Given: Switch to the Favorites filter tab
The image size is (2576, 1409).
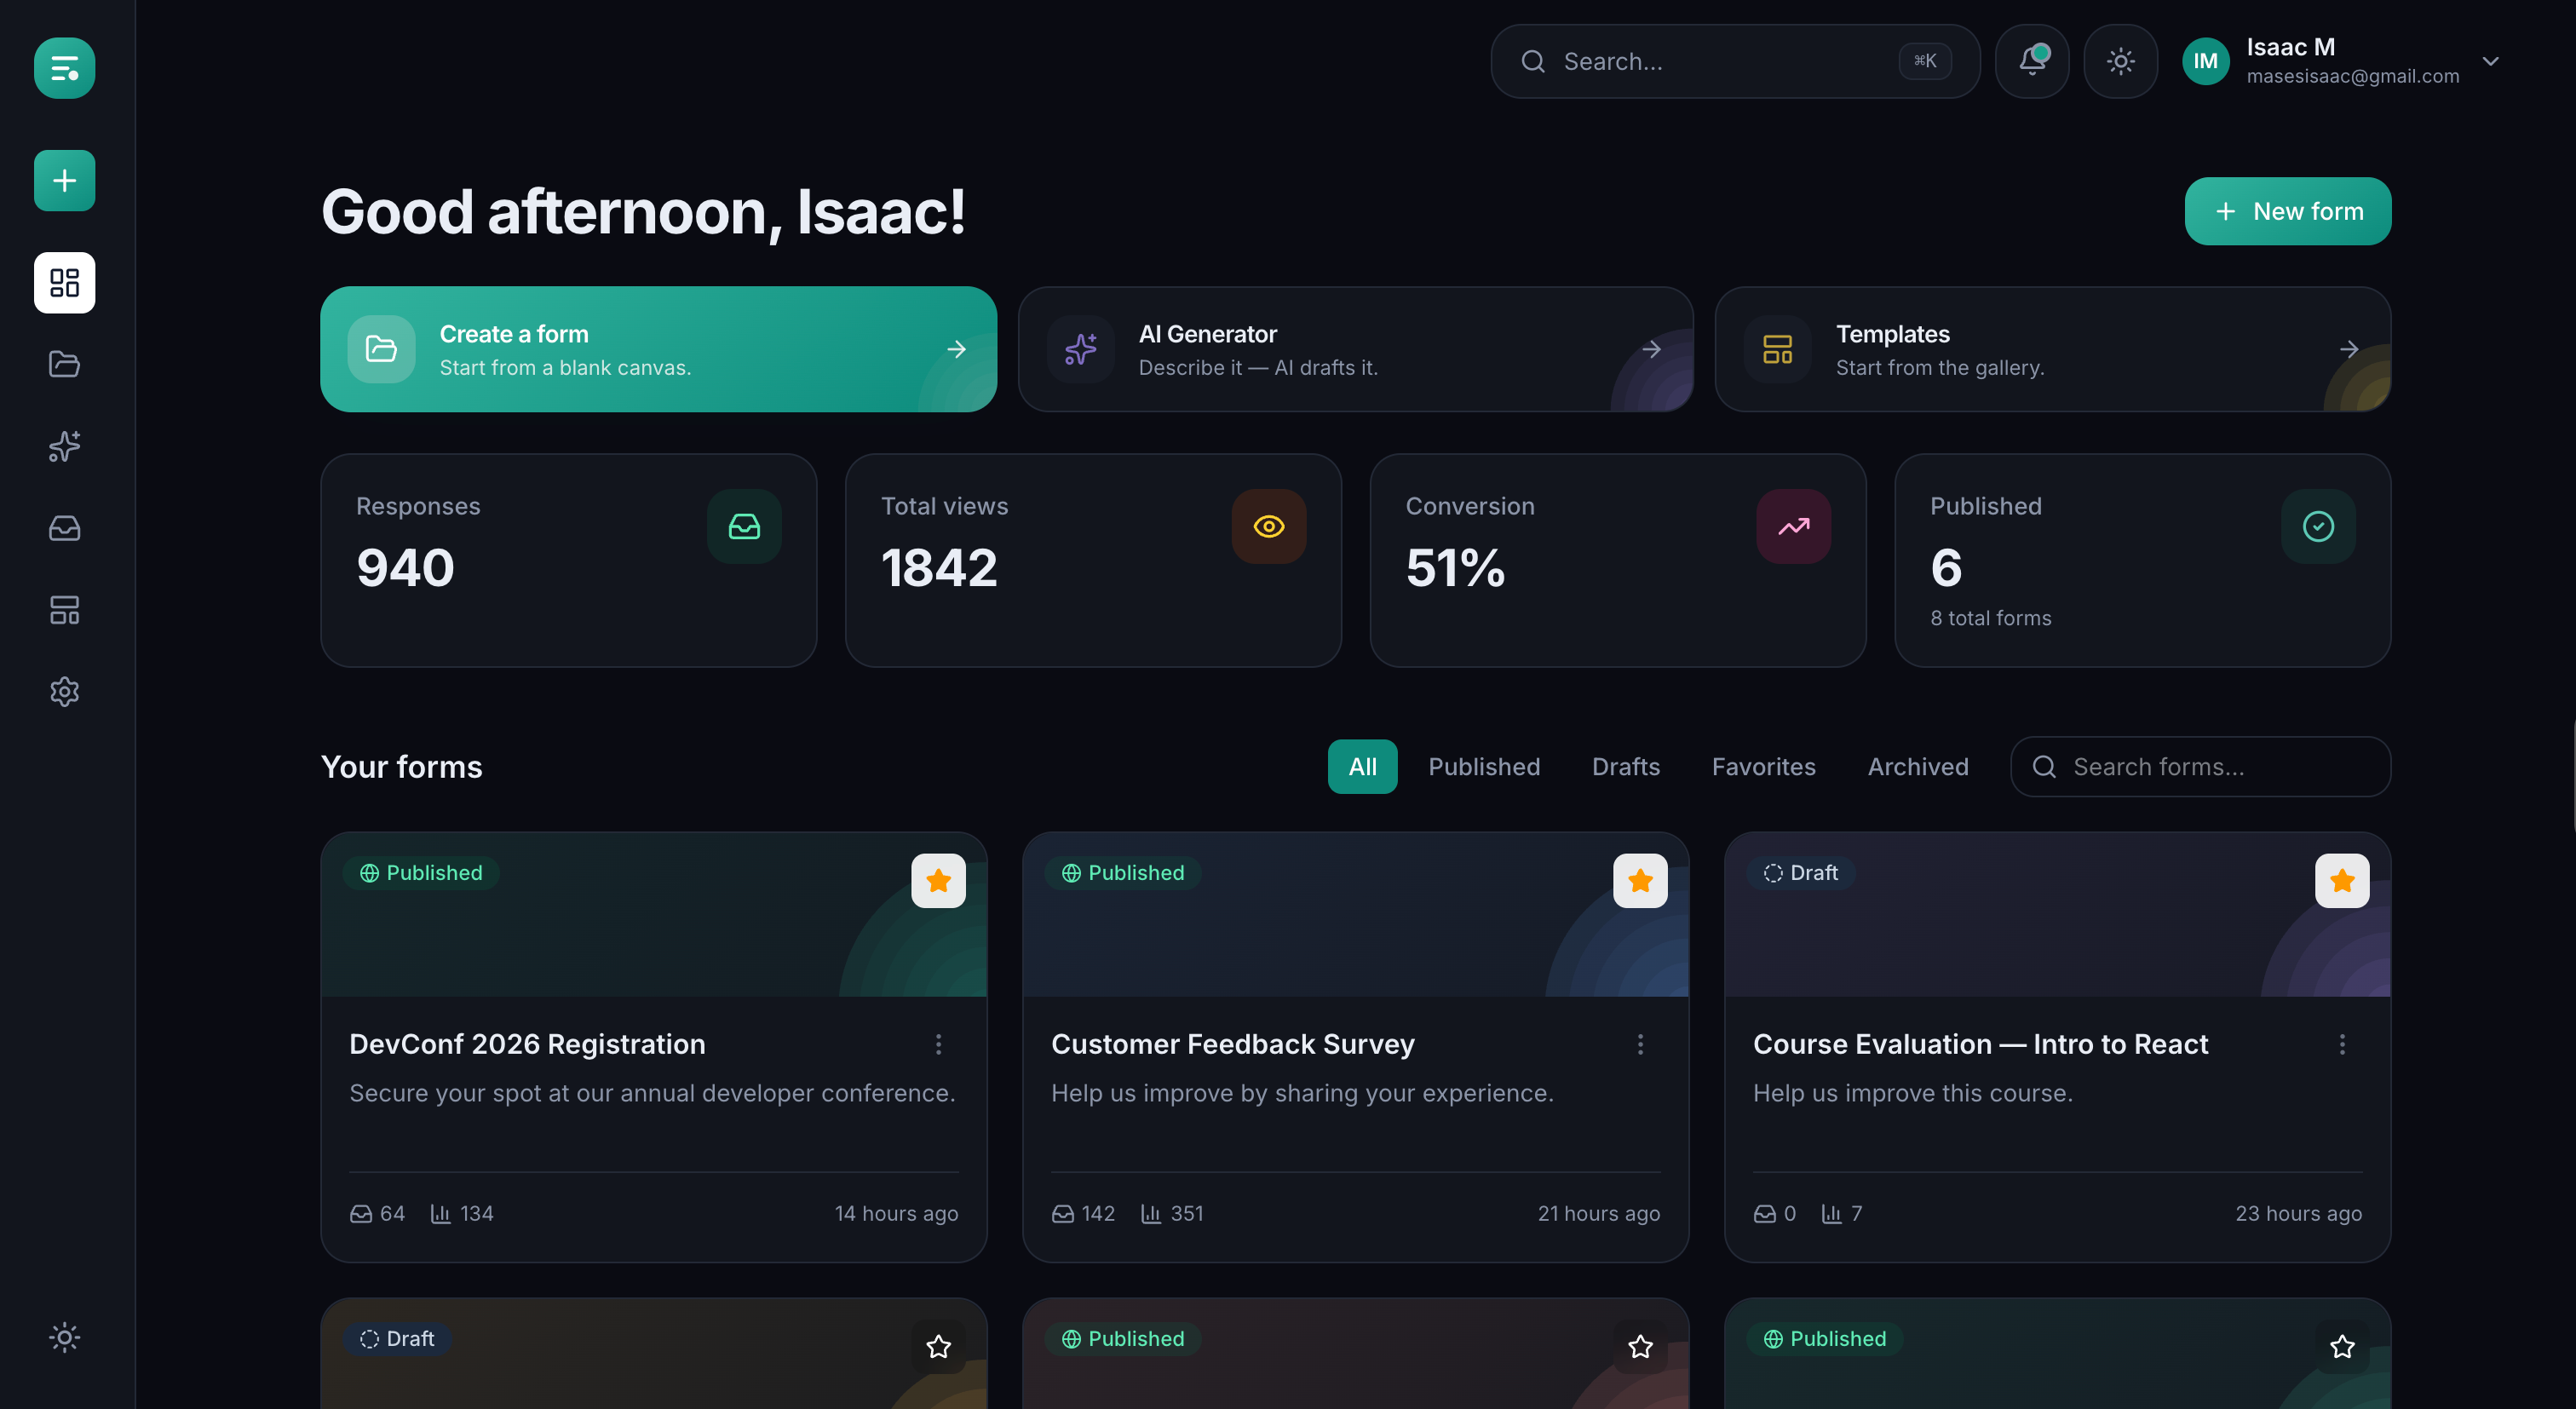Looking at the screenshot, I should [1763, 766].
